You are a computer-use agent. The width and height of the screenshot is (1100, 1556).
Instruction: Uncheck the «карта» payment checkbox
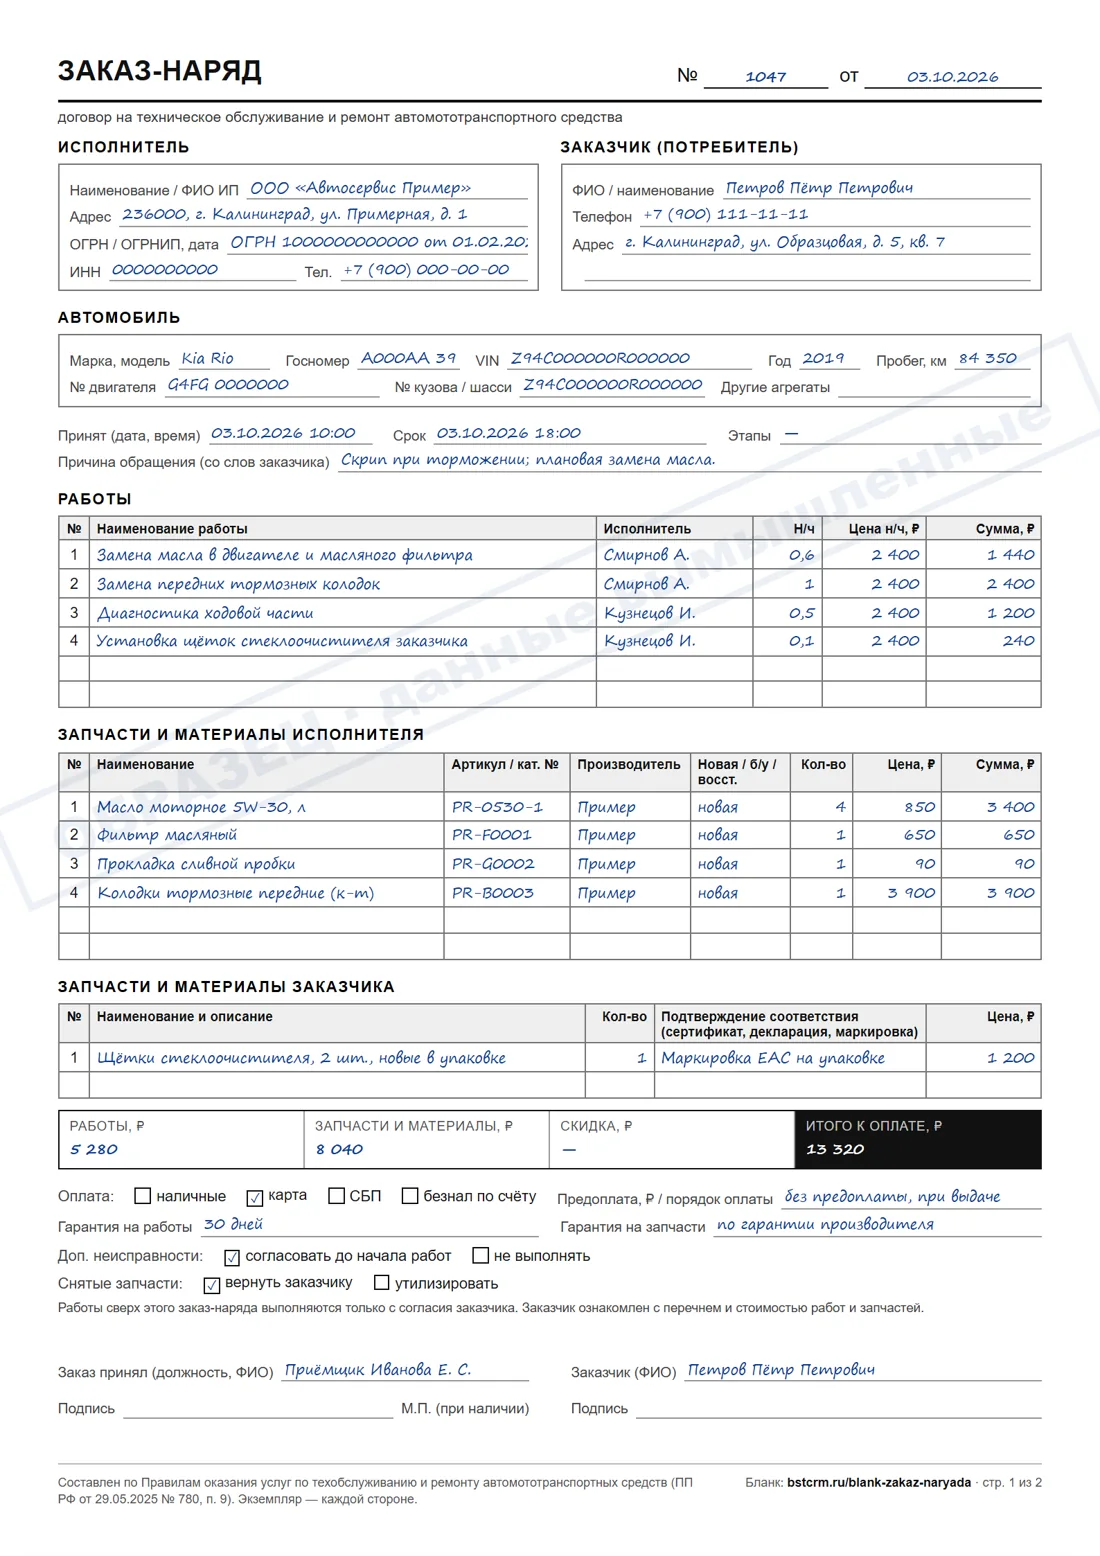[255, 1197]
